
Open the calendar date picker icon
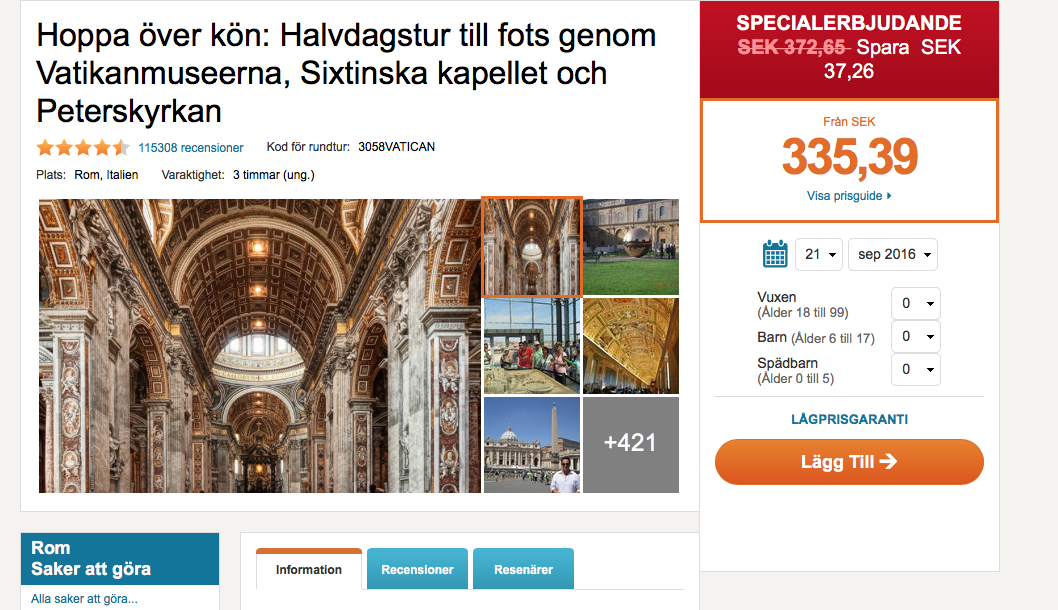pyautogui.click(x=775, y=254)
